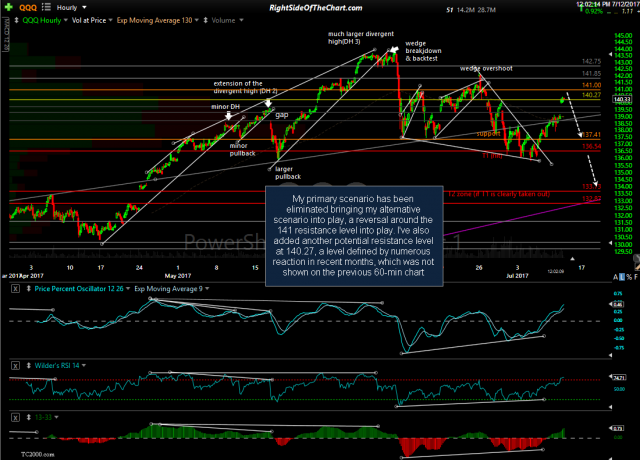
Task: Click the RightSideOfTheChart.com title
Action: 316,7
